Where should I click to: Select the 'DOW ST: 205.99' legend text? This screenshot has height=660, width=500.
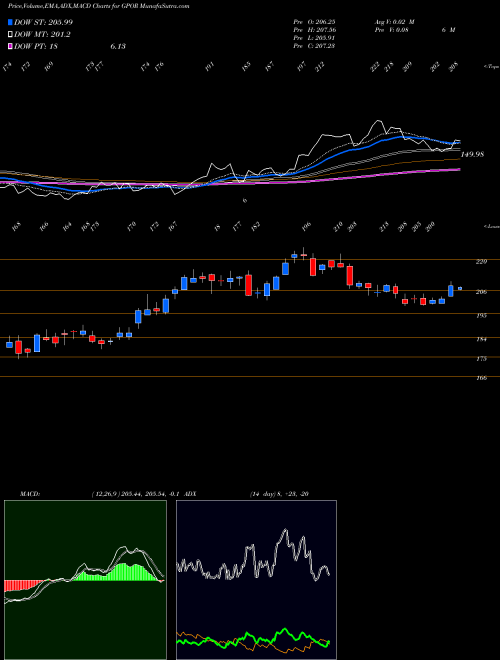tap(44, 22)
